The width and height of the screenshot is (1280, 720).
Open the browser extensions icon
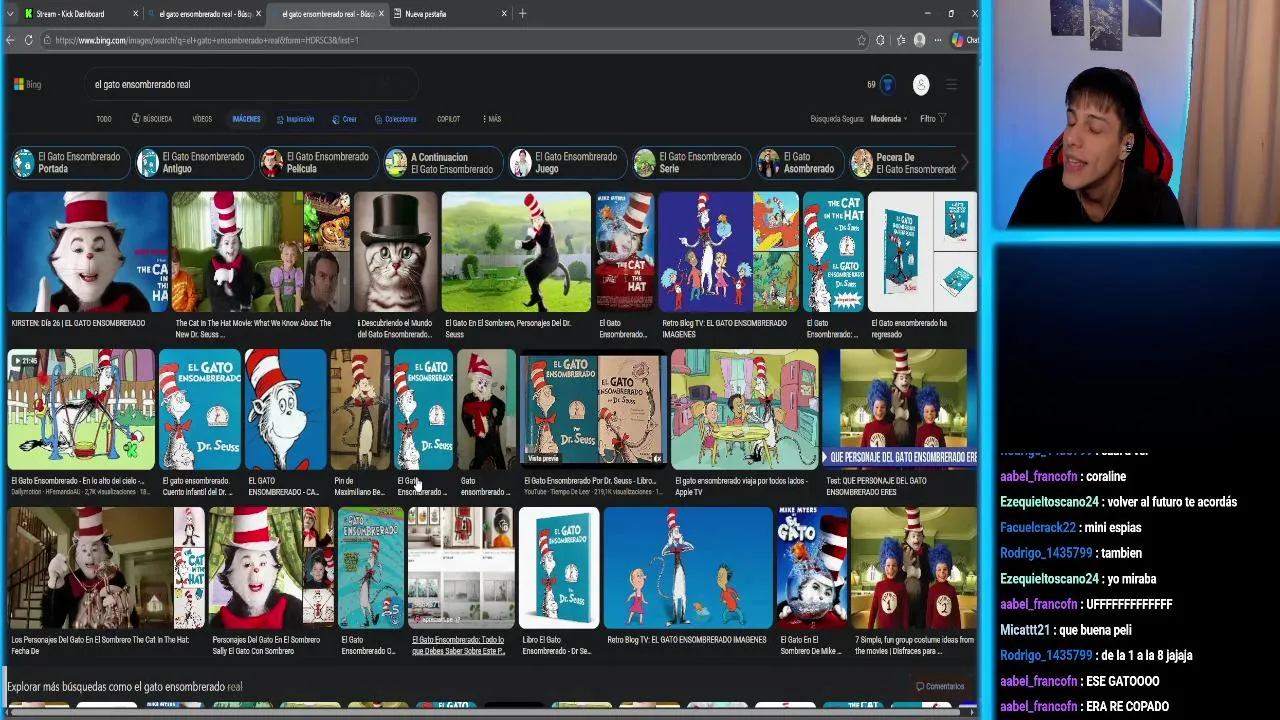tap(880, 40)
